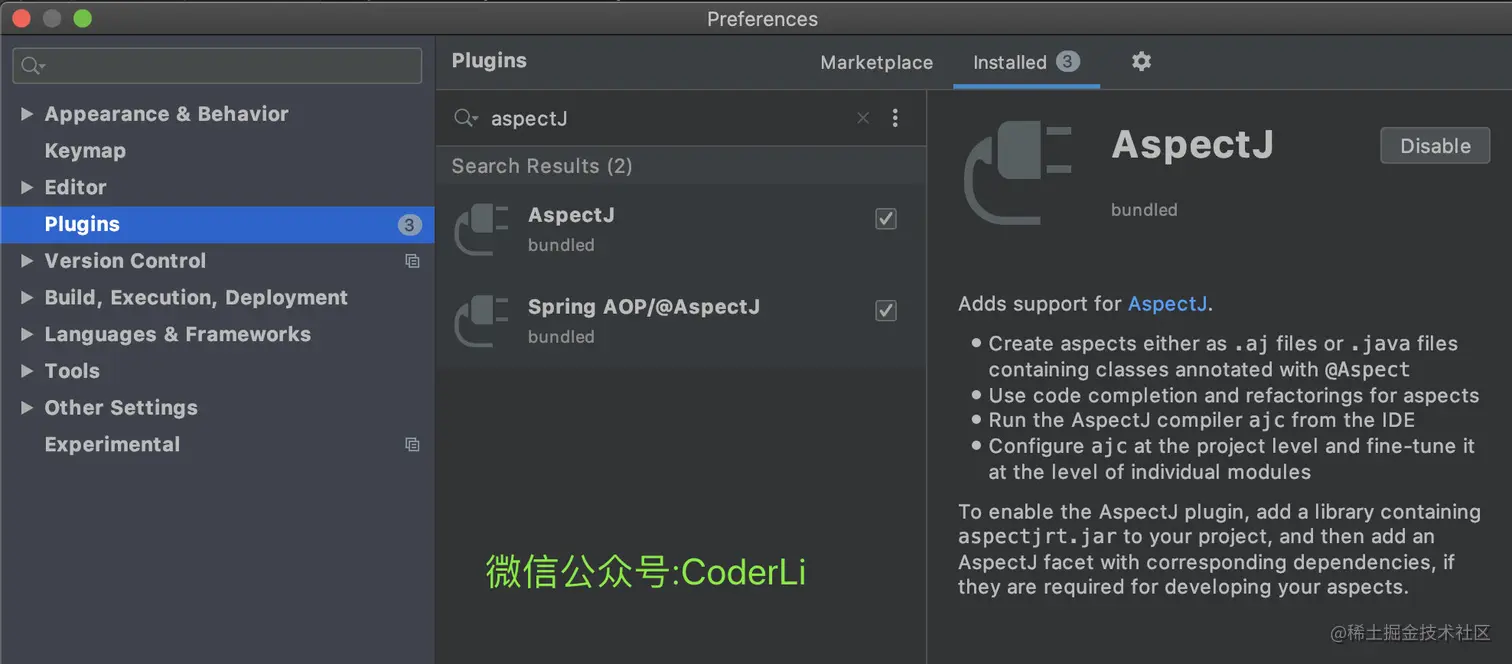This screenshot has width=1512, height=664.
Task: Select Keymap in the settings sidebar
Action: (x=84, y=150)
